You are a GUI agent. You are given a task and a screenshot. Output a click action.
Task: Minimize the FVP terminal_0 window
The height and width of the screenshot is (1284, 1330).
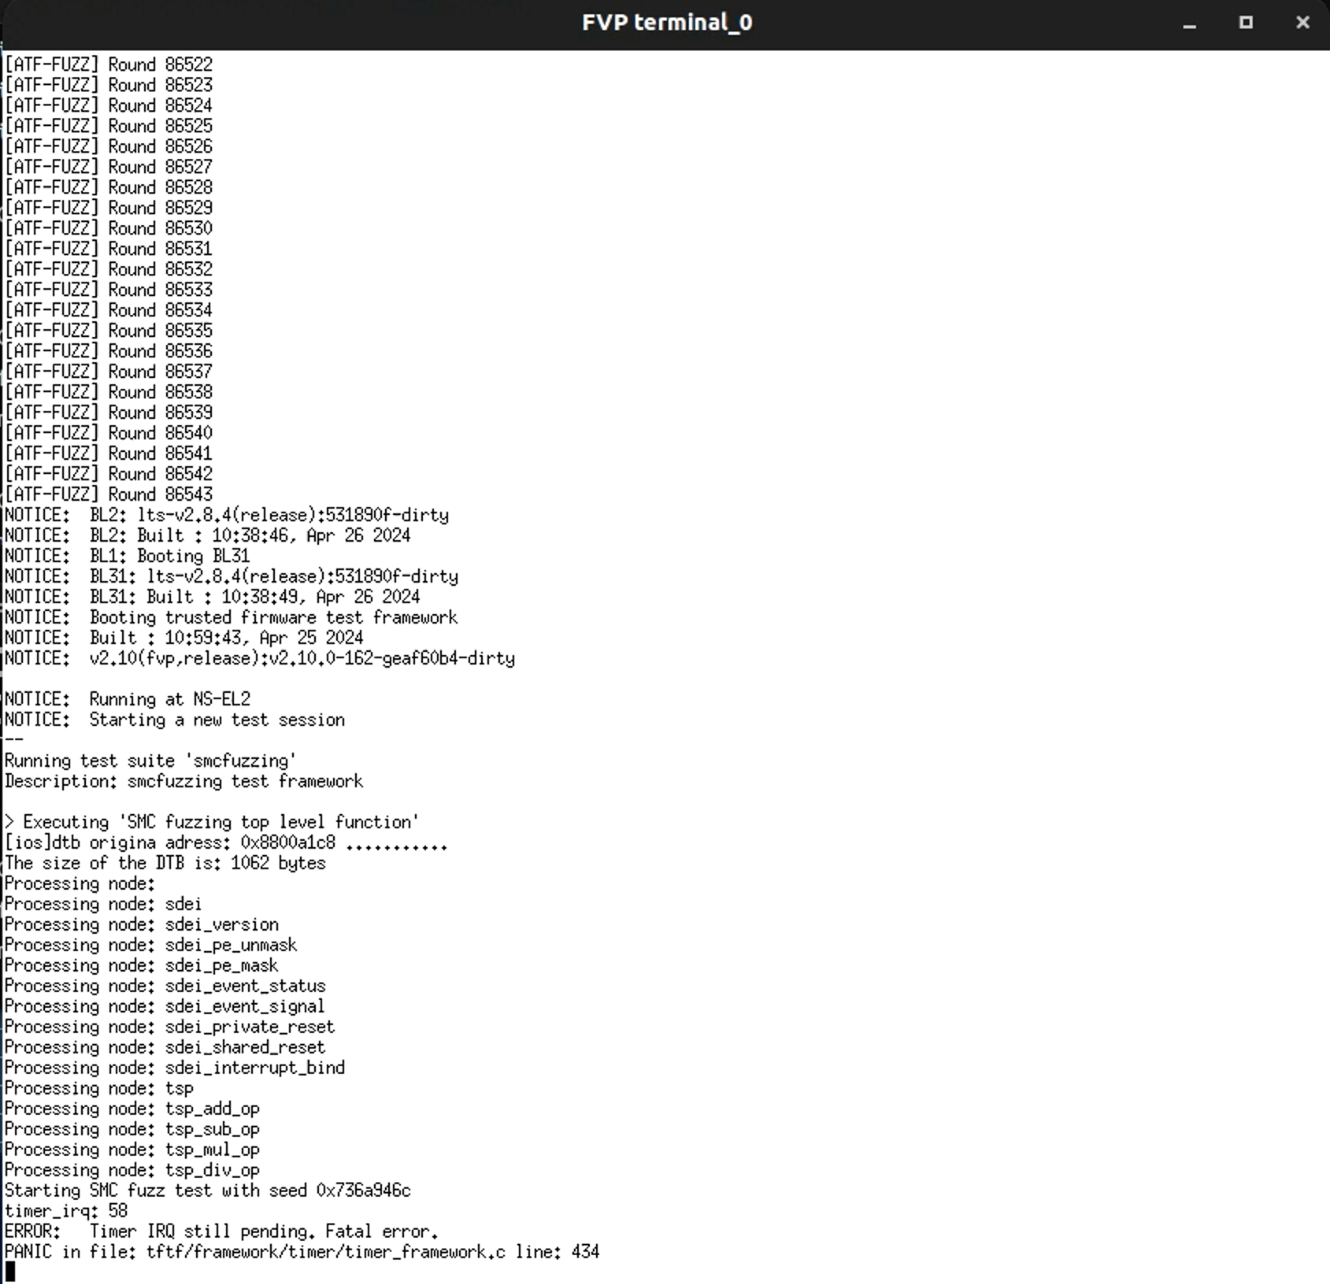pyautogui.click(x=1189, y=23)
